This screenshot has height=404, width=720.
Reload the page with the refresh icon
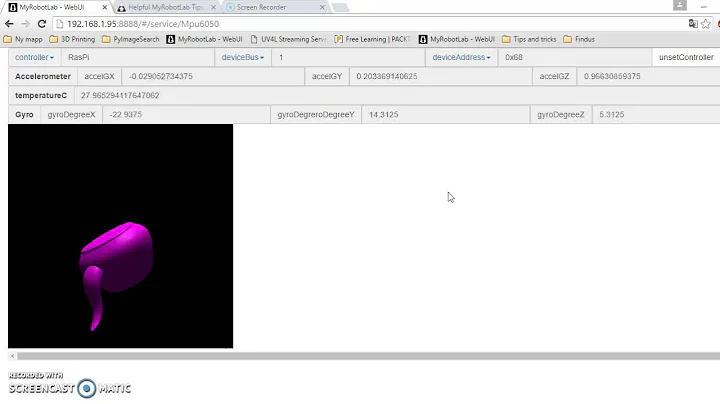tap(42, 24)
